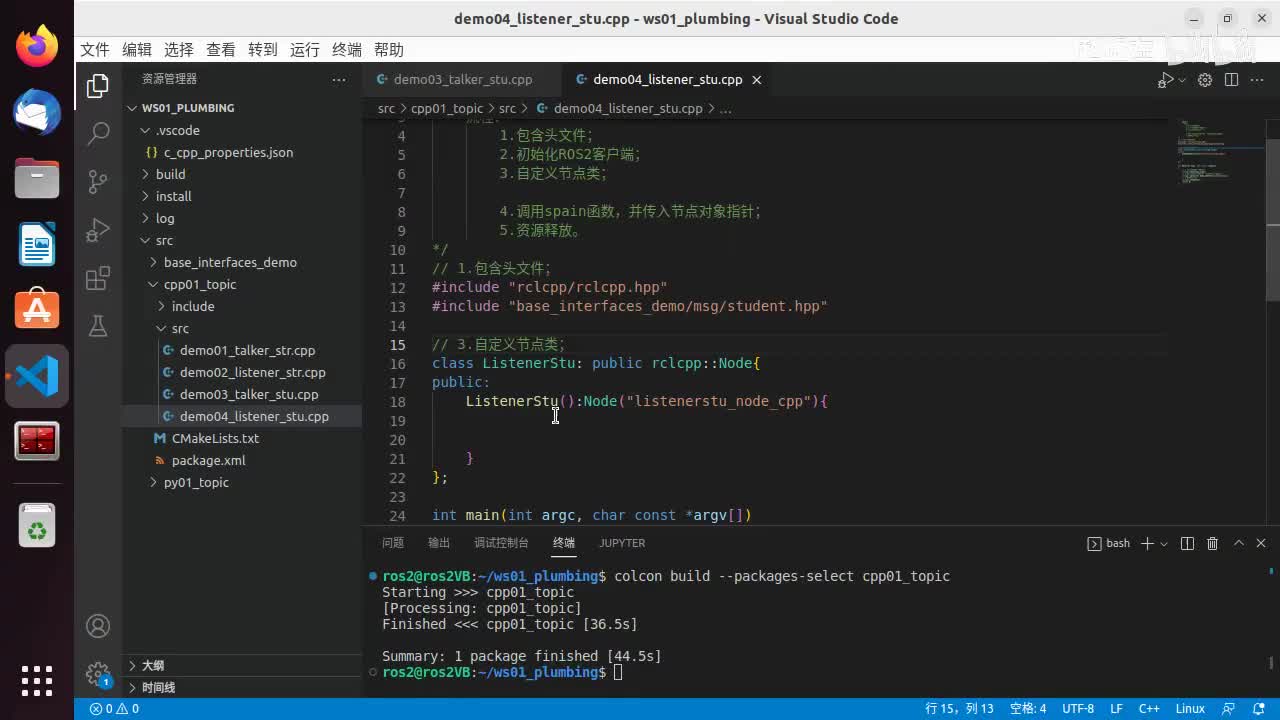Collapse the .vscode folder
This screenshot has width=1280, height=720.
click(242, 130)
